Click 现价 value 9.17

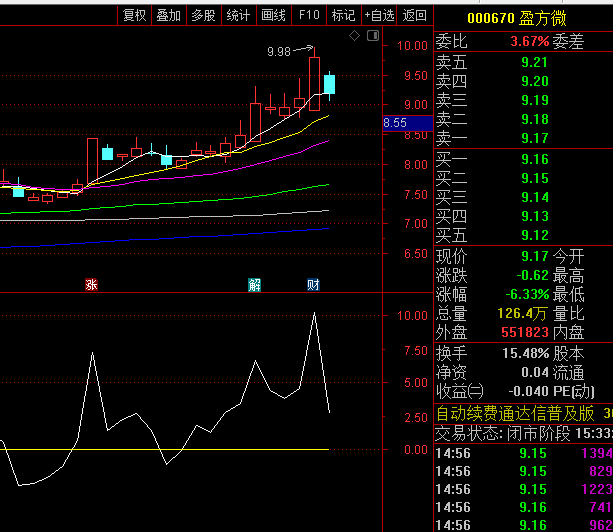click(x=535, y=256)
